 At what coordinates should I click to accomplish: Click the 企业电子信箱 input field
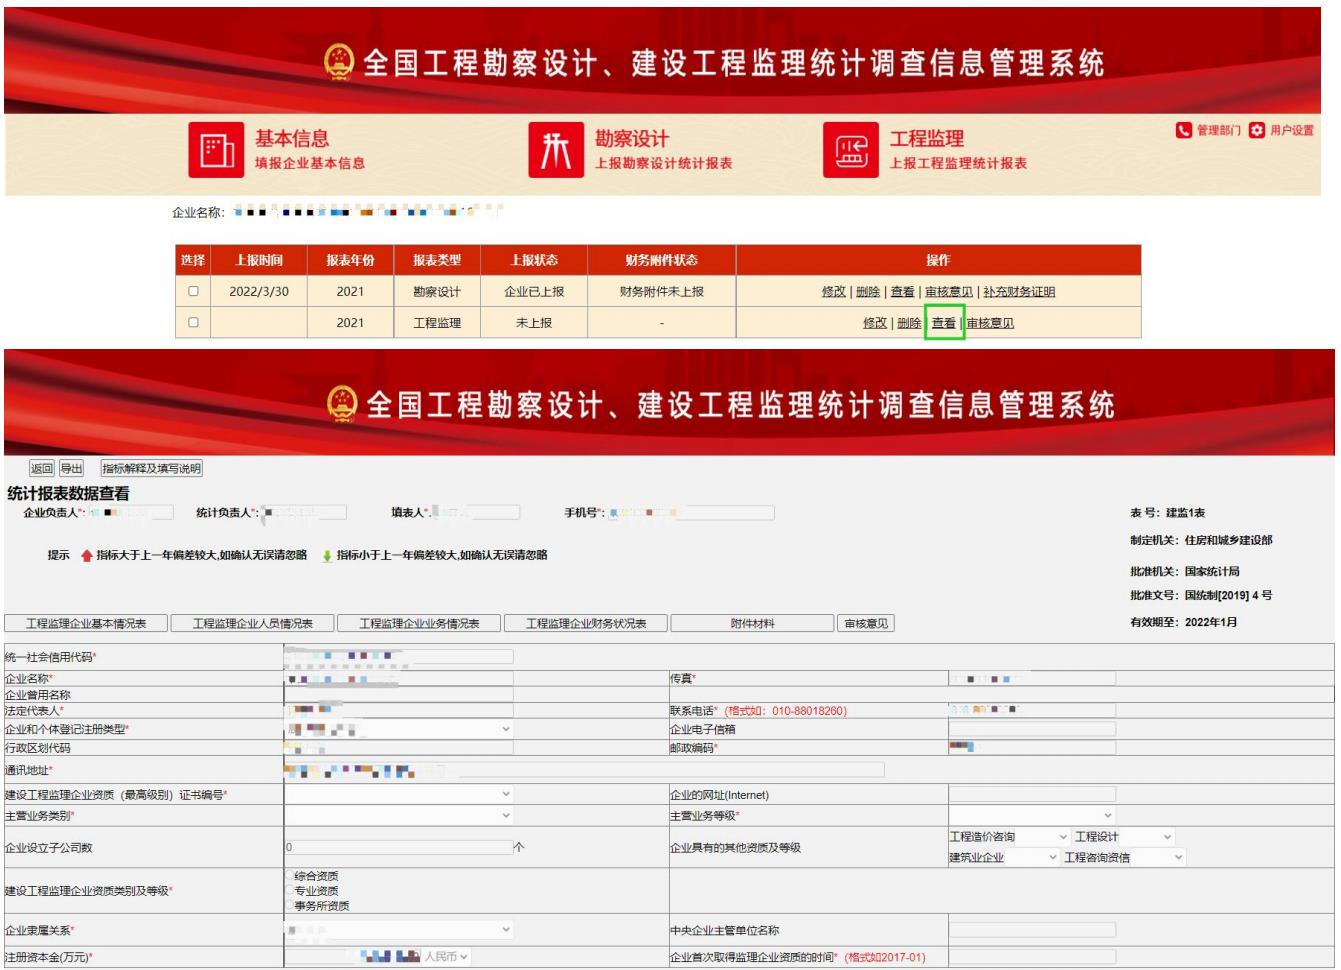pos(1031,729)
